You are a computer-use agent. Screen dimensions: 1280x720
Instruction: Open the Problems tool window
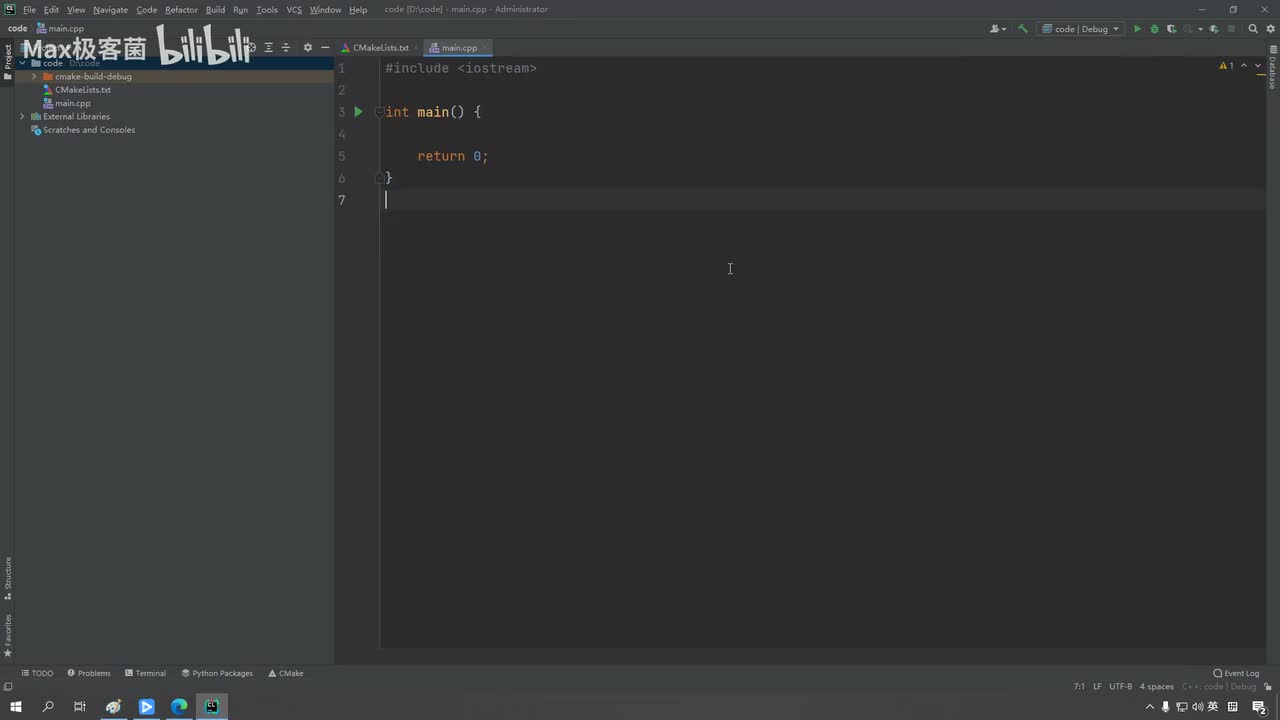[x=89, y=673]
